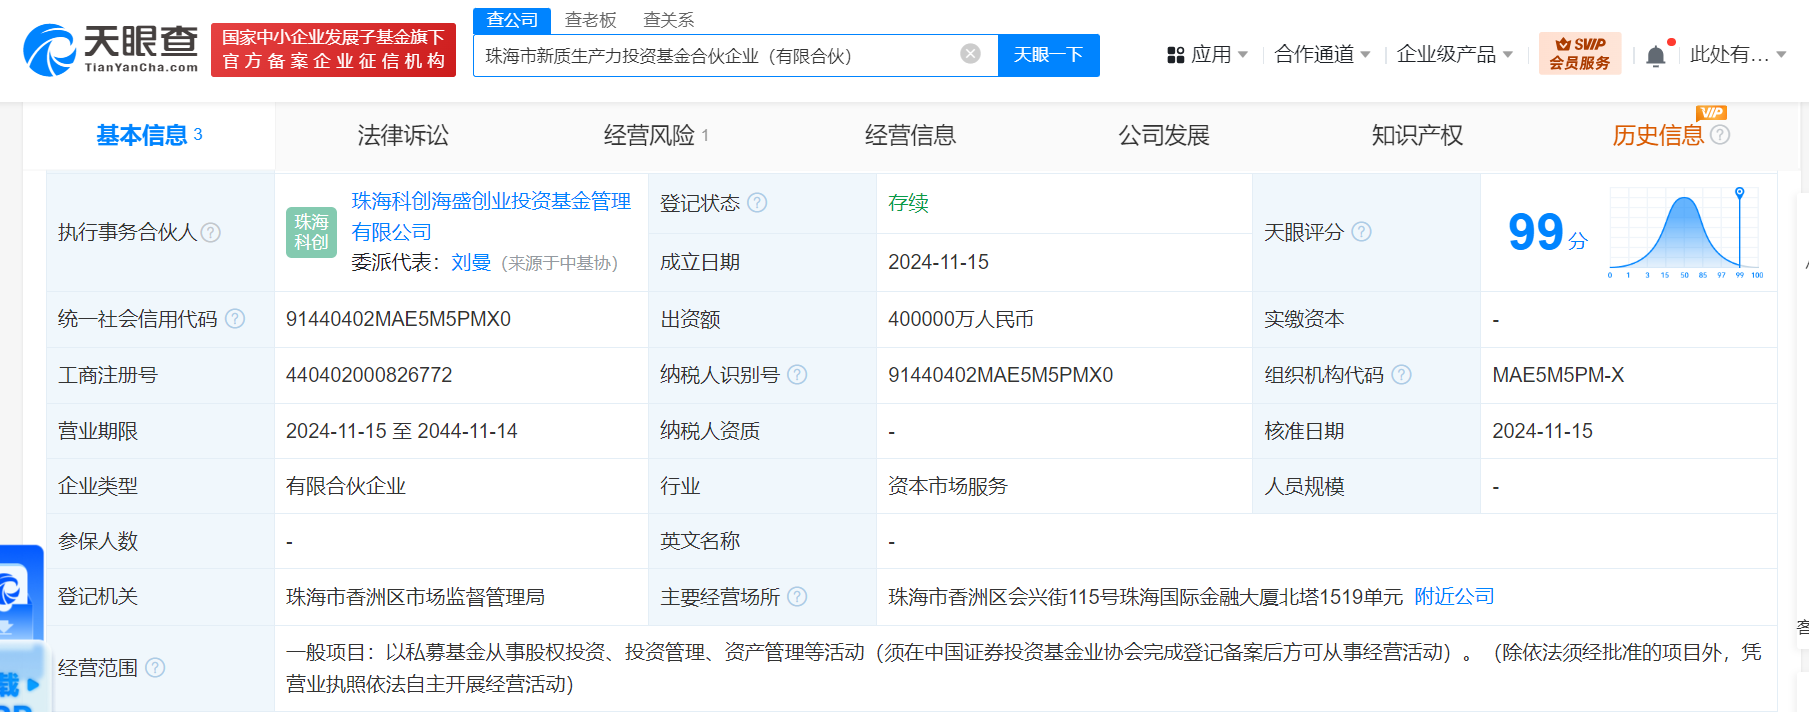1809x712 pixels.
Task: Click help icon next to 经营范围
Action: [155, 668]
